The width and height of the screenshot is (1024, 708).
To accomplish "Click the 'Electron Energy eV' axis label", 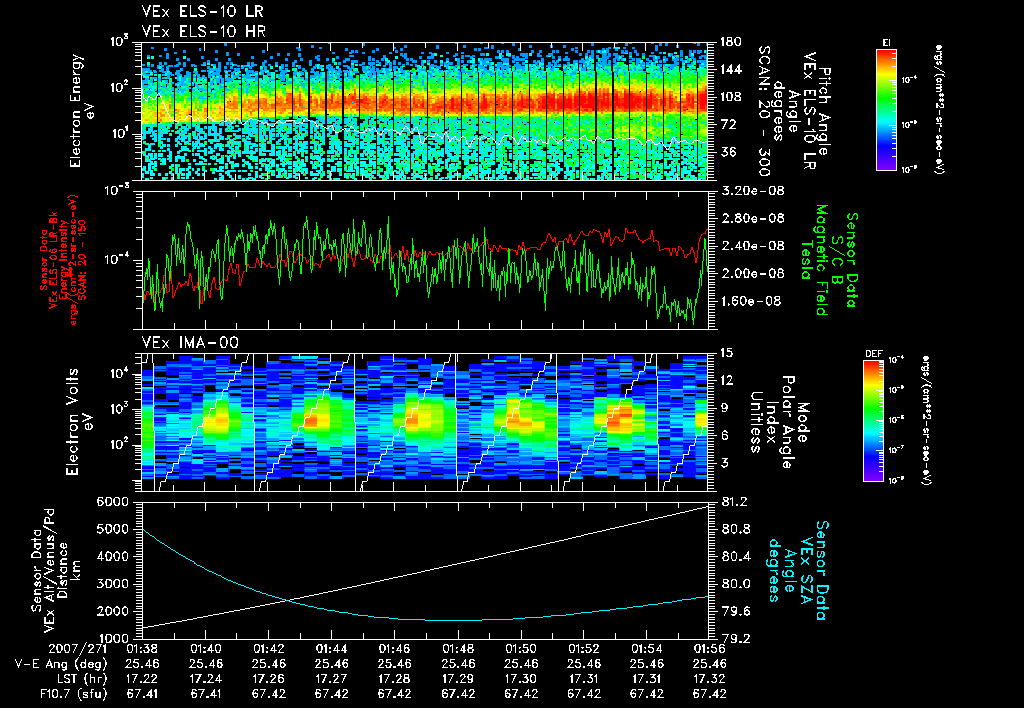I will tap(82, 111).
